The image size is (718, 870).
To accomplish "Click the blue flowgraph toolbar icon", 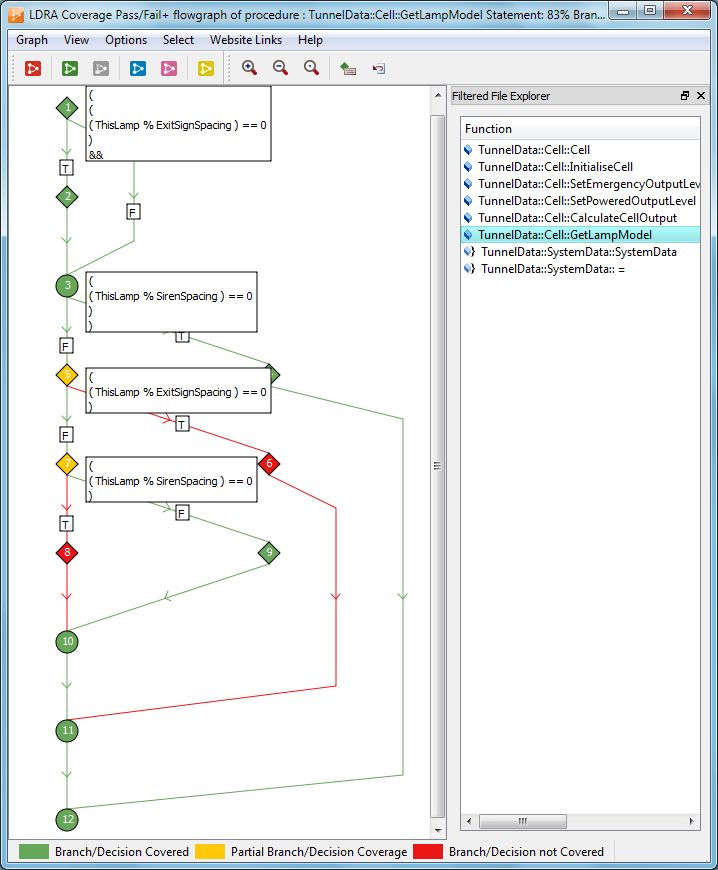I will [138, 68].
